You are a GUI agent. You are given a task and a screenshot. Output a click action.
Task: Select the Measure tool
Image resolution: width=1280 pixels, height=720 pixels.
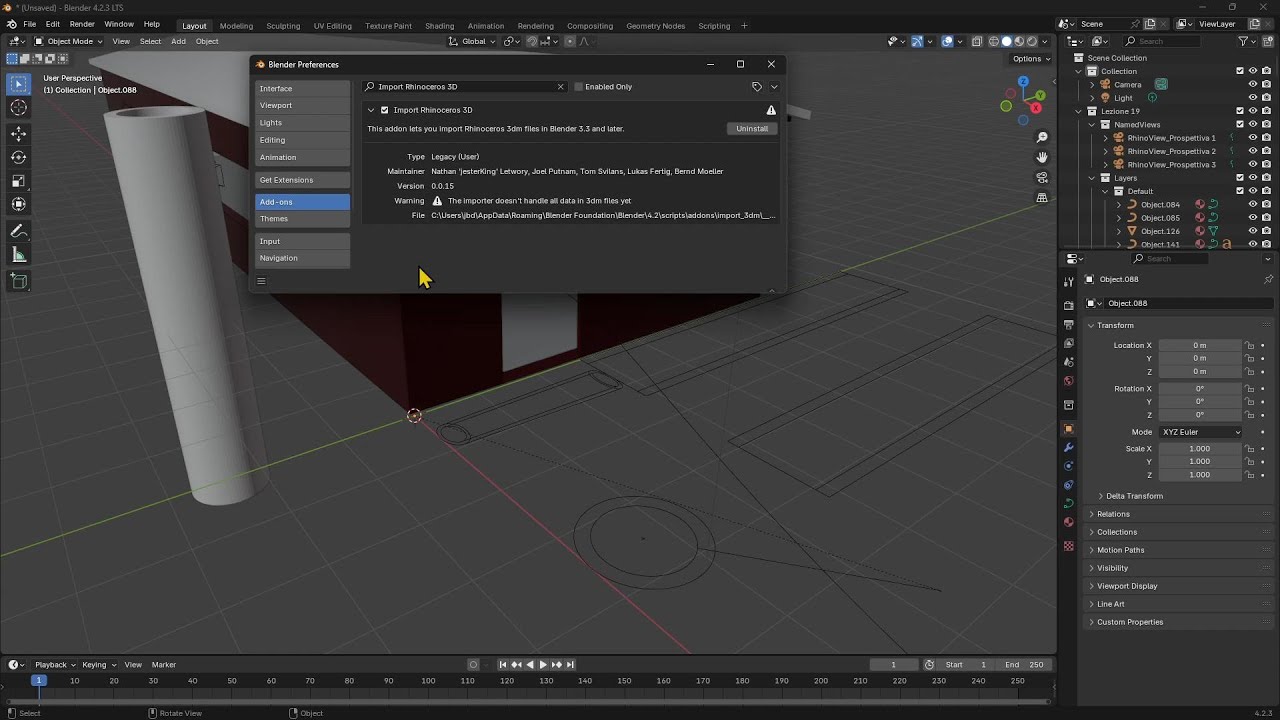click(x=18, y=255)
